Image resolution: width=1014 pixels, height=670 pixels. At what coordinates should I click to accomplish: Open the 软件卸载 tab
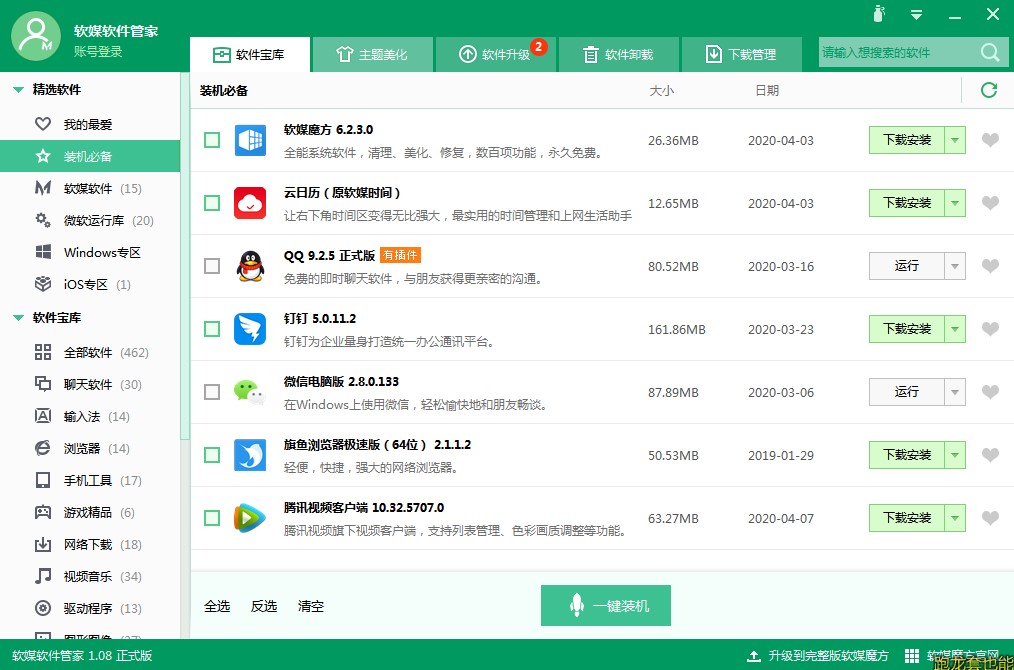click(618, 55)
